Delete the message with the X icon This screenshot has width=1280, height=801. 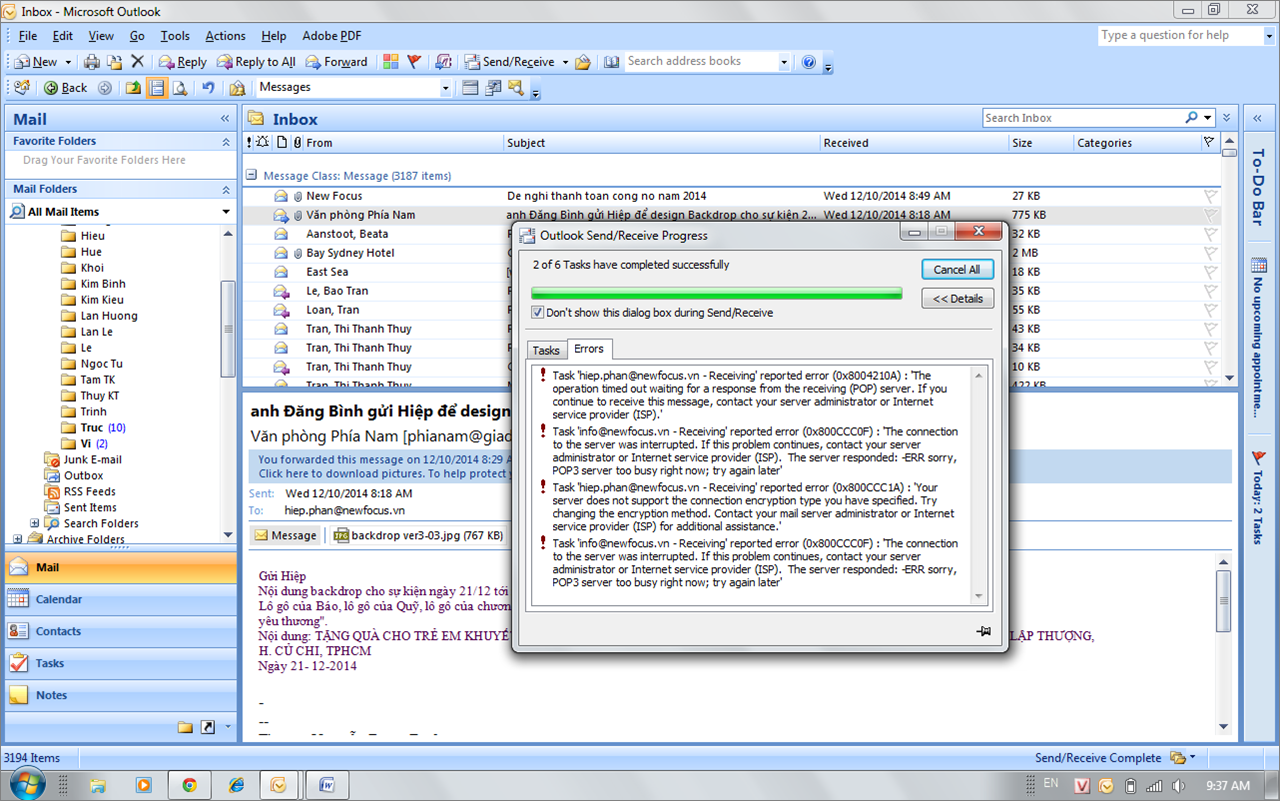pyautogui.click(x=138, y=62)
